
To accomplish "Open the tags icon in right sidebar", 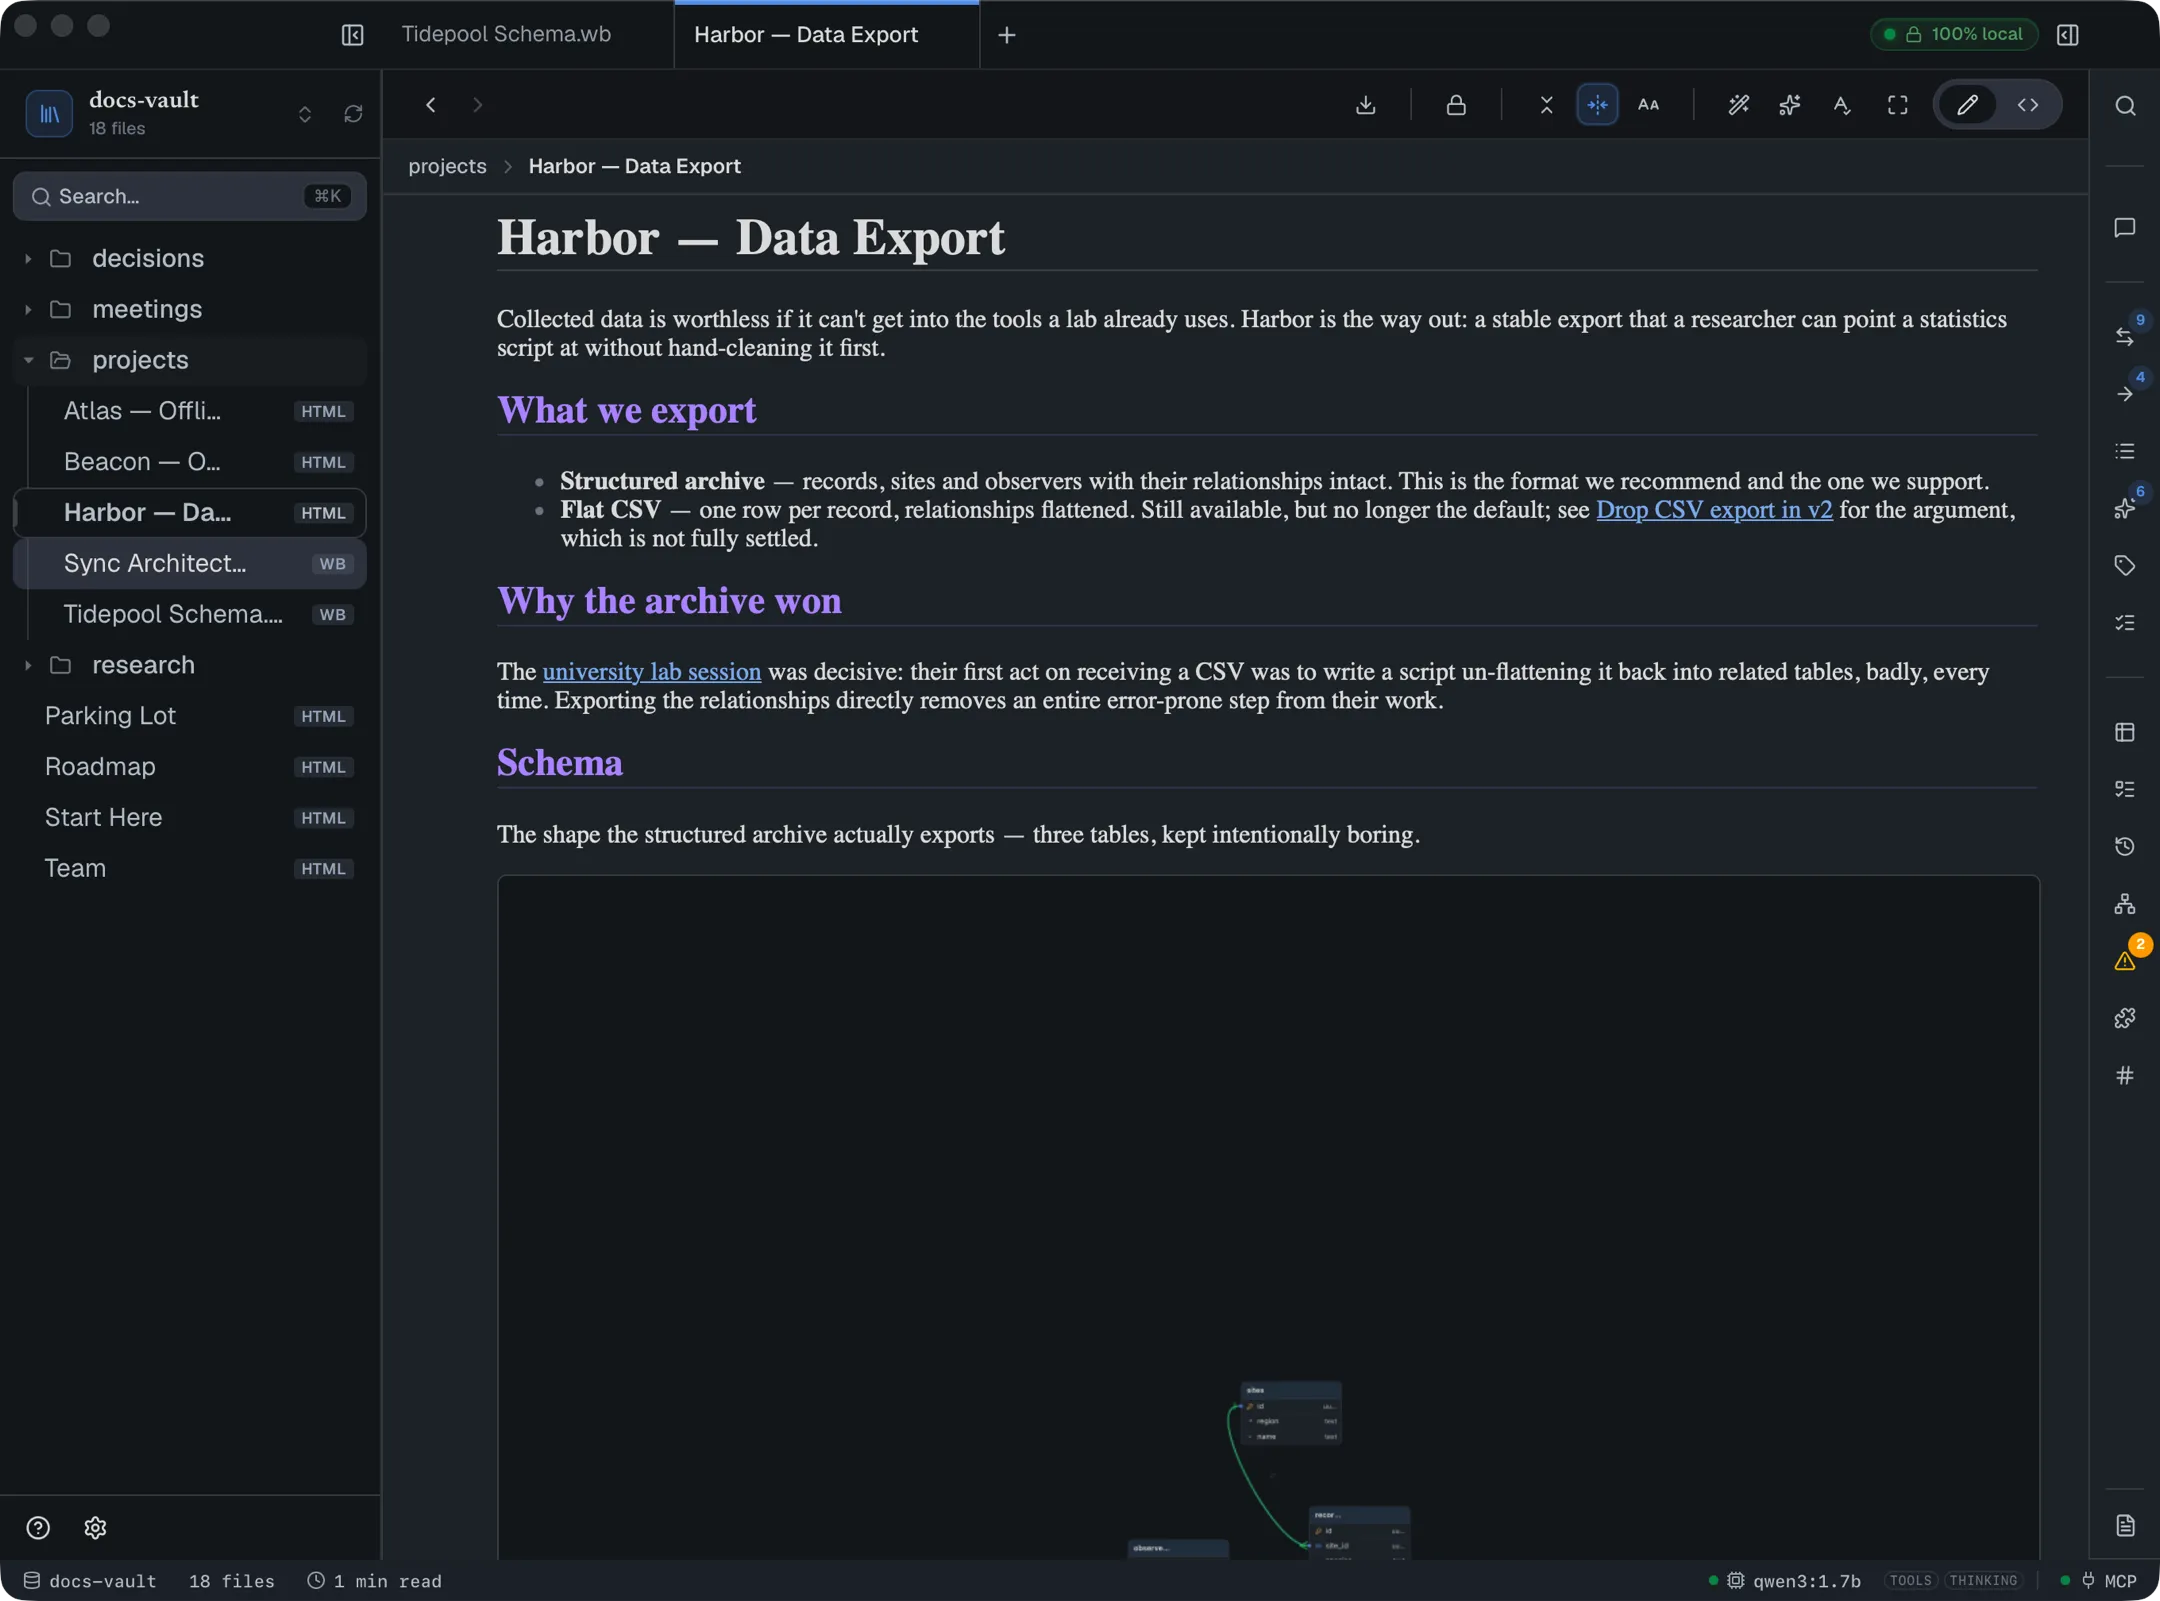I will (2125, 565).
